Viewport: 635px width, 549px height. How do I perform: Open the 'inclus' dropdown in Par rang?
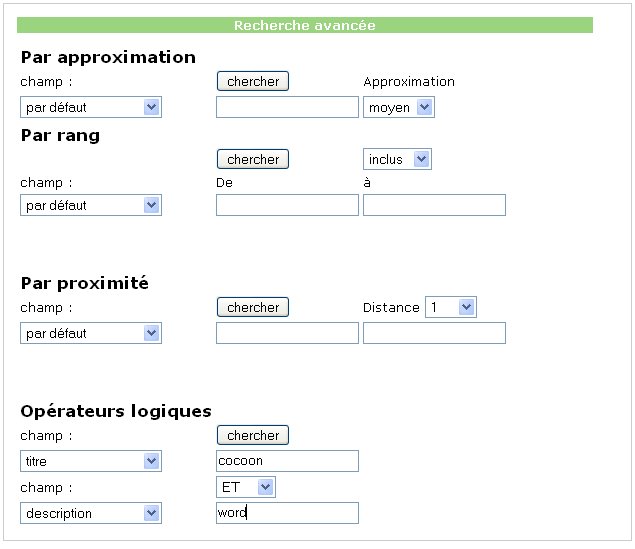tap(397, 159)
